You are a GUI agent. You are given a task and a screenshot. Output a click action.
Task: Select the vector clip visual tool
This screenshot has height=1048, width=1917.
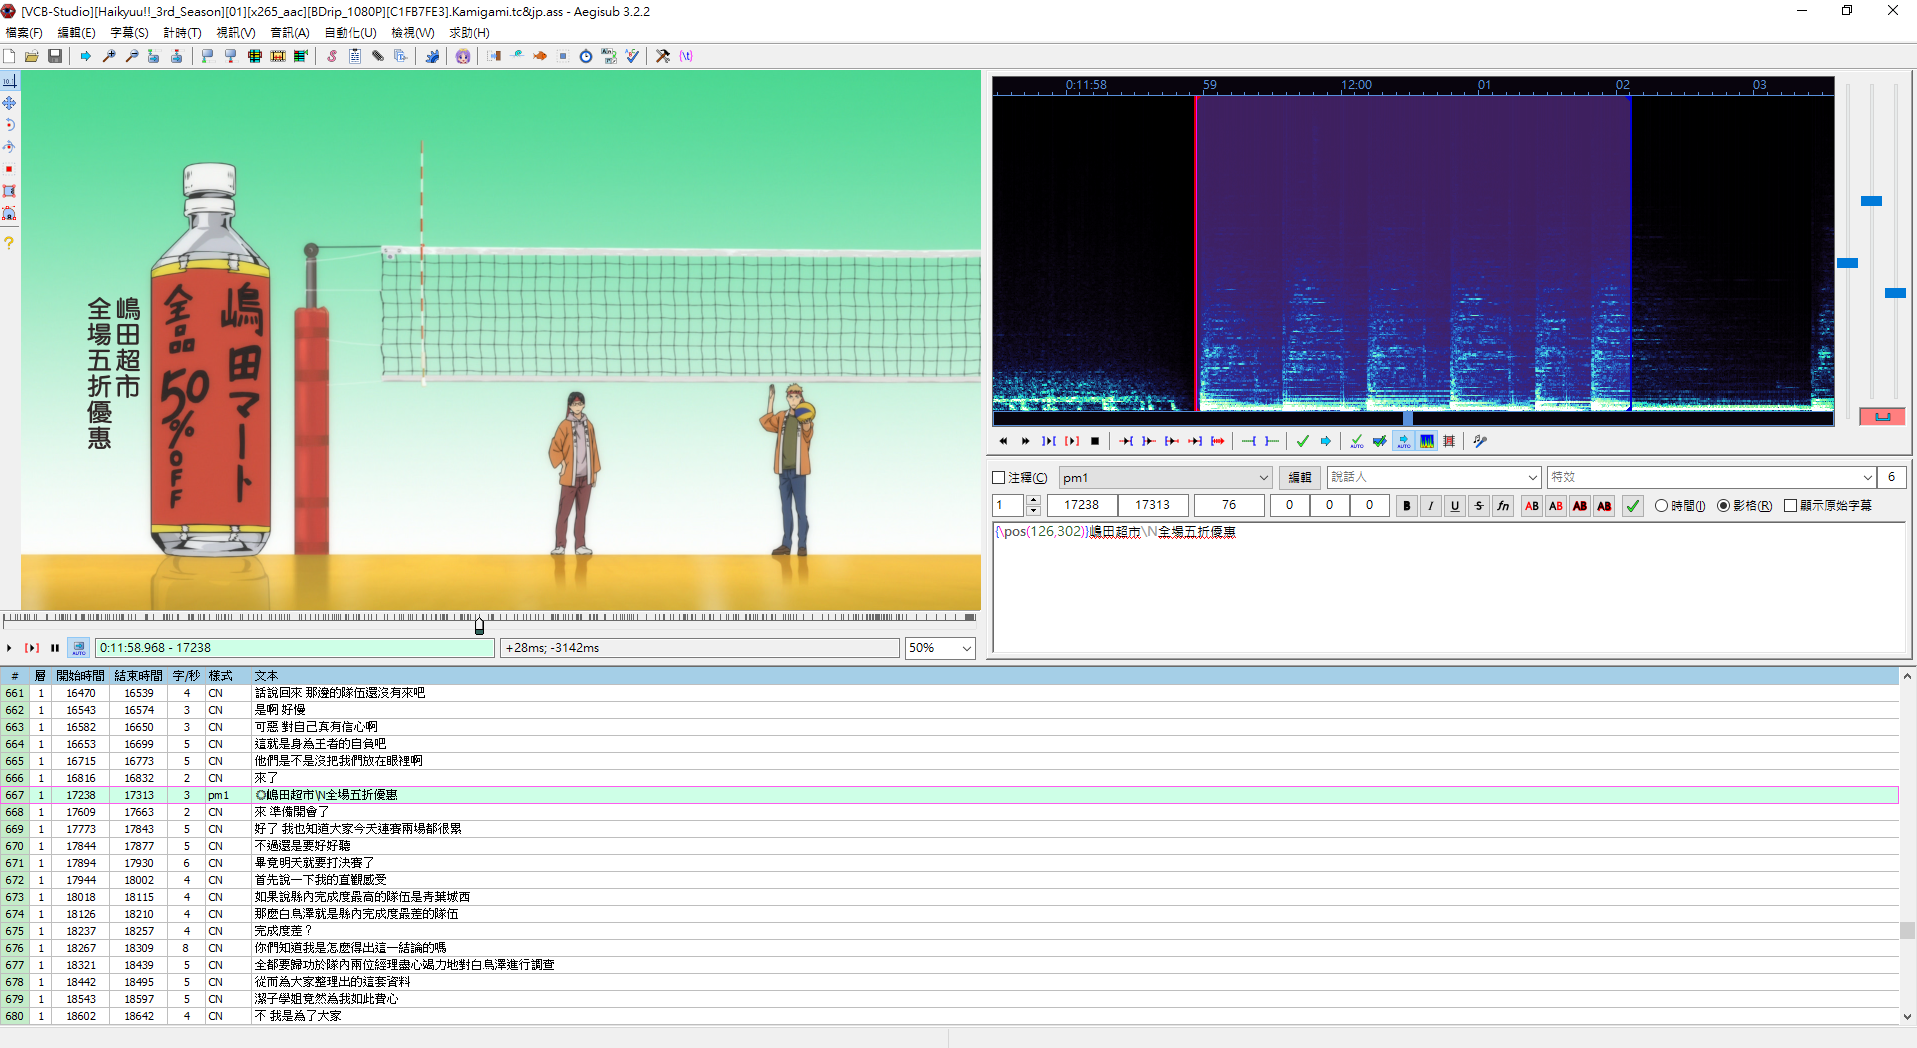click(x=9, y=213)
